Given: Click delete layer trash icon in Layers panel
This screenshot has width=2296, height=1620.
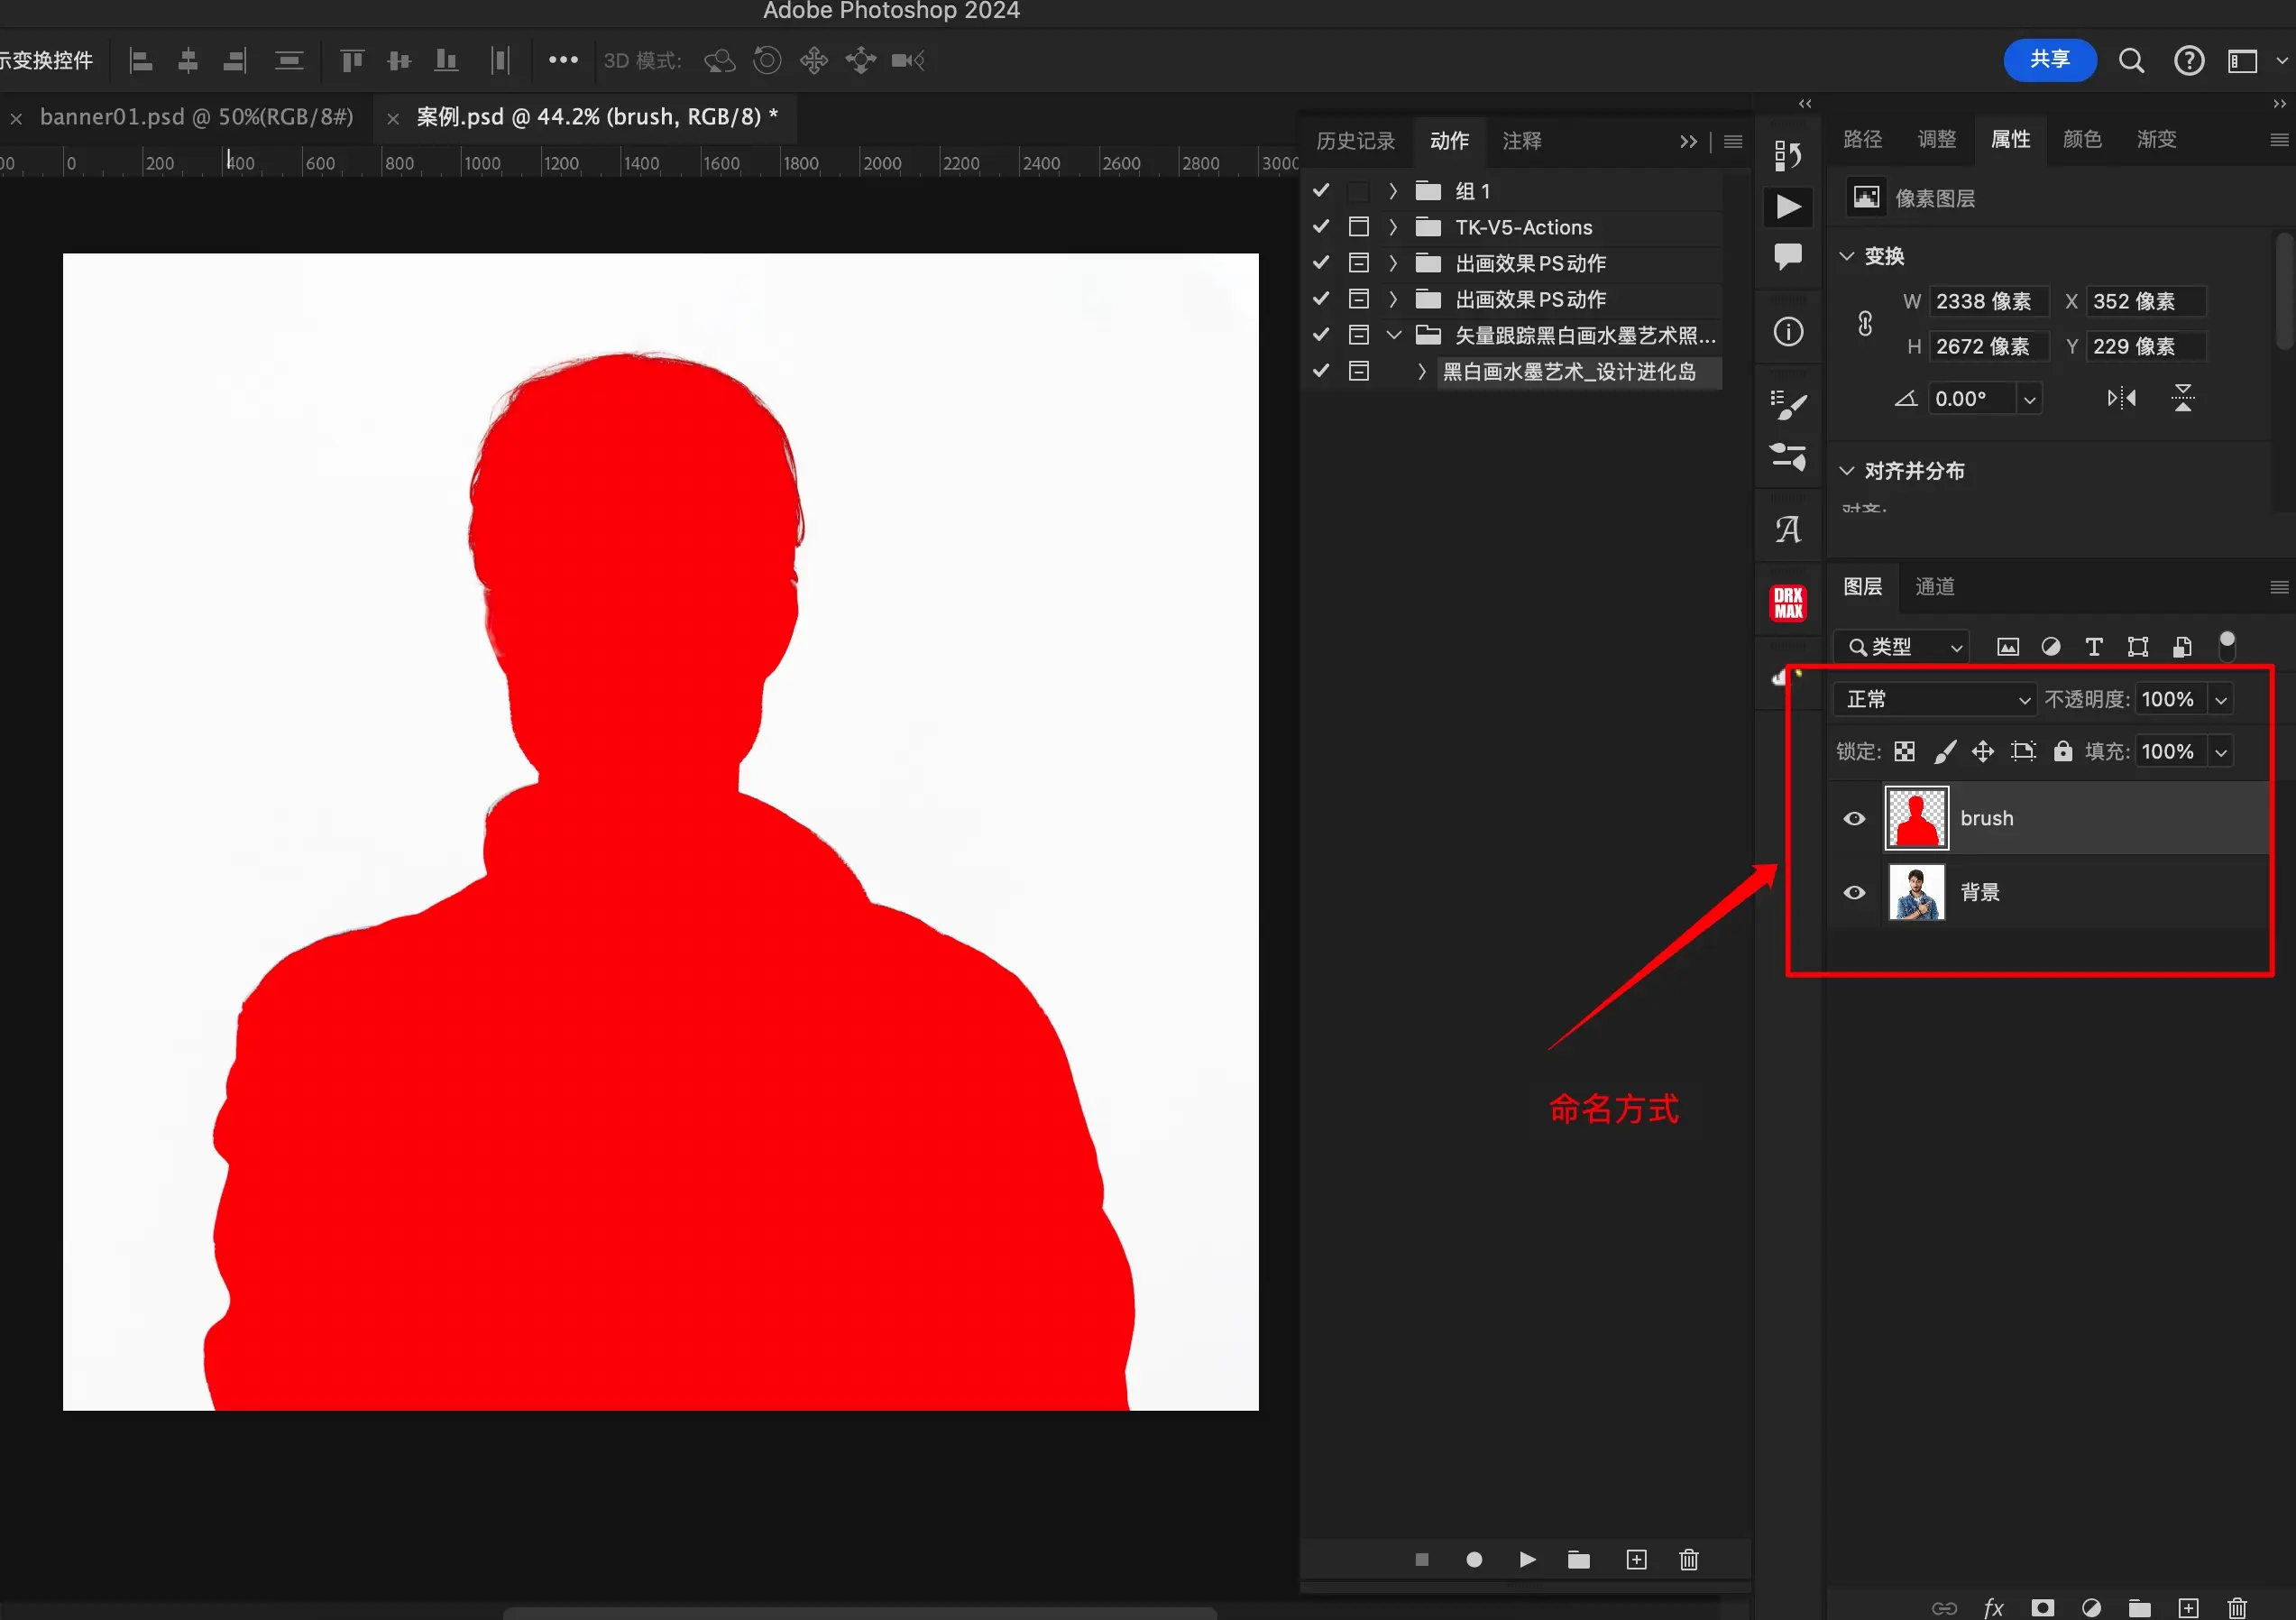Looking at the screenshot, I should click(2237, 1607).
